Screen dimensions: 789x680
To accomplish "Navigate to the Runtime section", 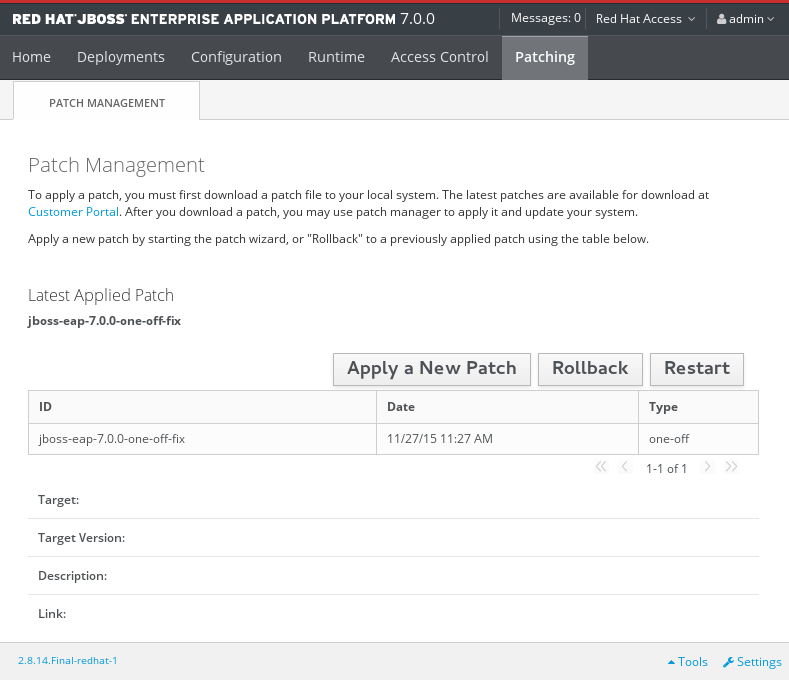I will coord(336,57).
